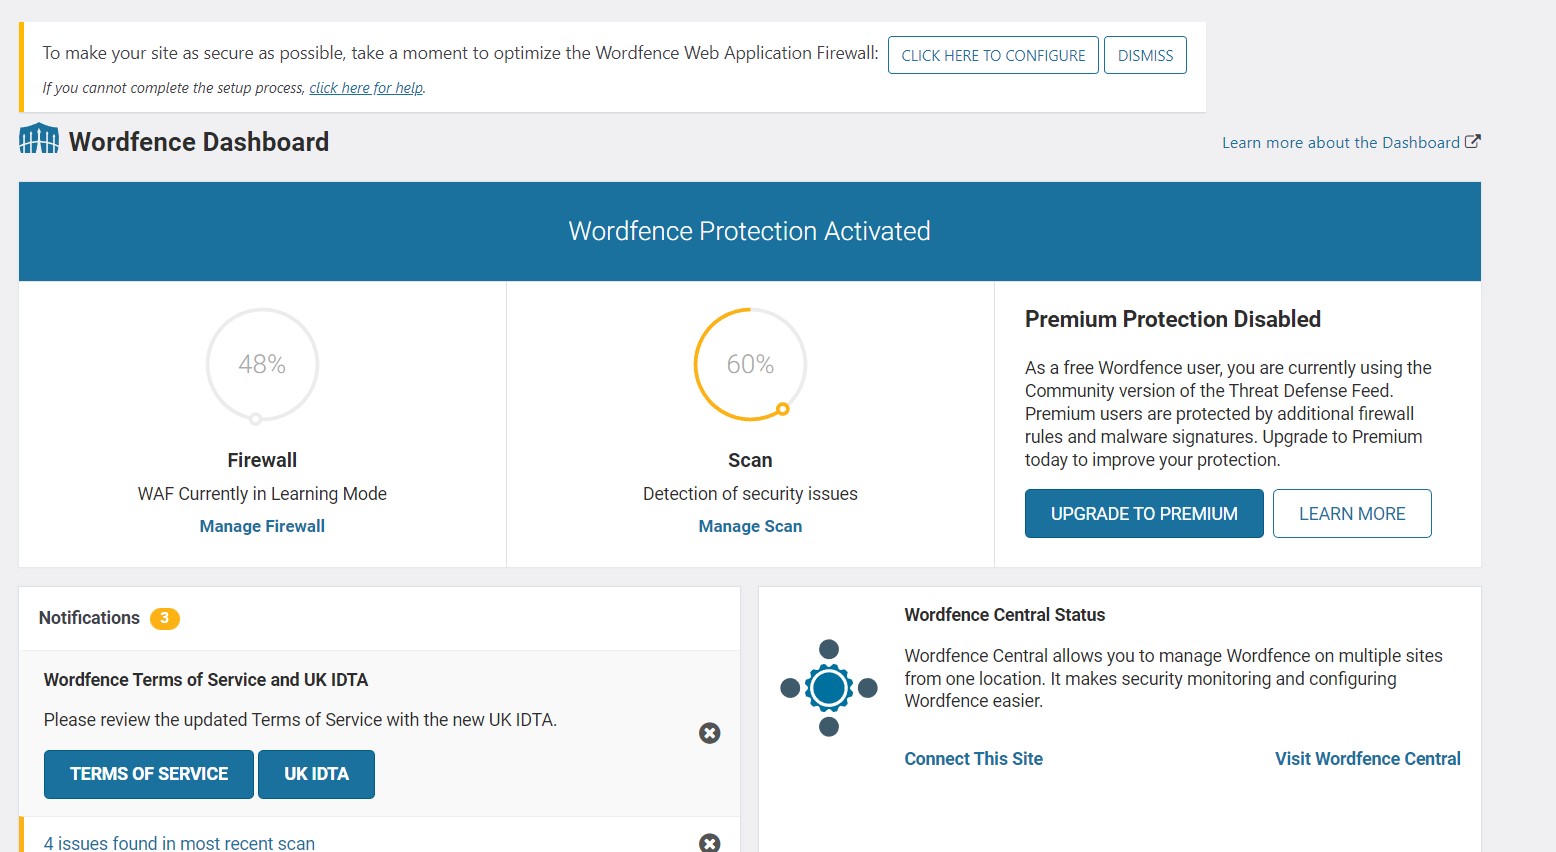Dismiss the issues found scan notification
Viewport: 1556px width, 852px height.
pyautogui.click(x=710, y=842)
